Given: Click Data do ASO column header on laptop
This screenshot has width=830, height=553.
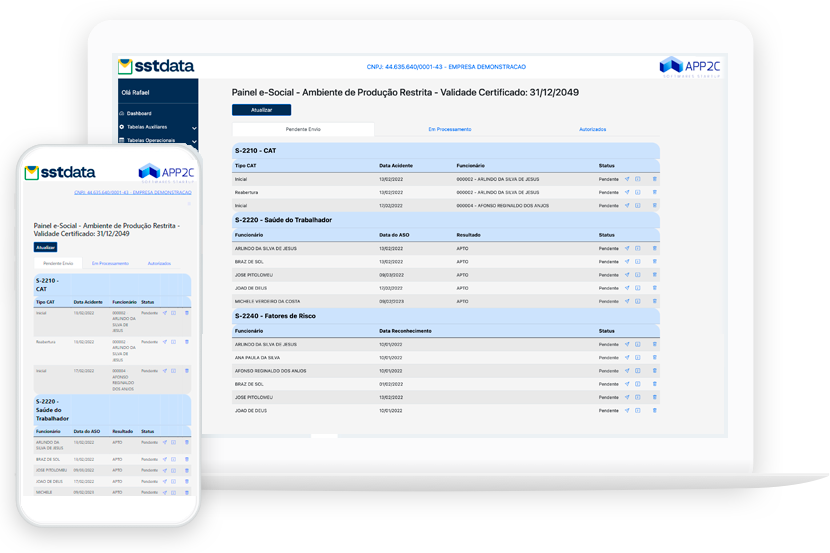Looking at the screenshot, I should (394, 235).
